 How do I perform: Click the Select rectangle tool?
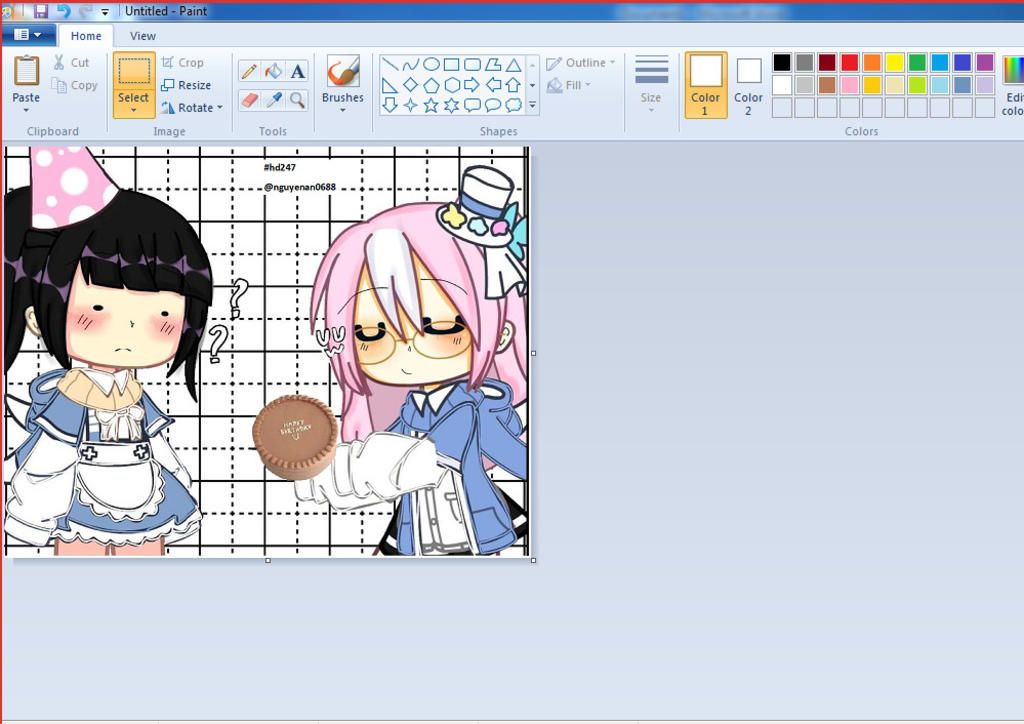tap(134, 71)
